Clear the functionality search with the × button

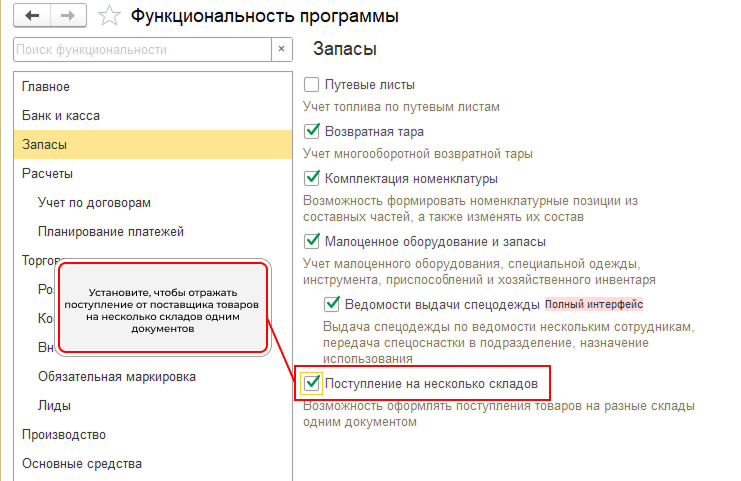tap(282, 49)
